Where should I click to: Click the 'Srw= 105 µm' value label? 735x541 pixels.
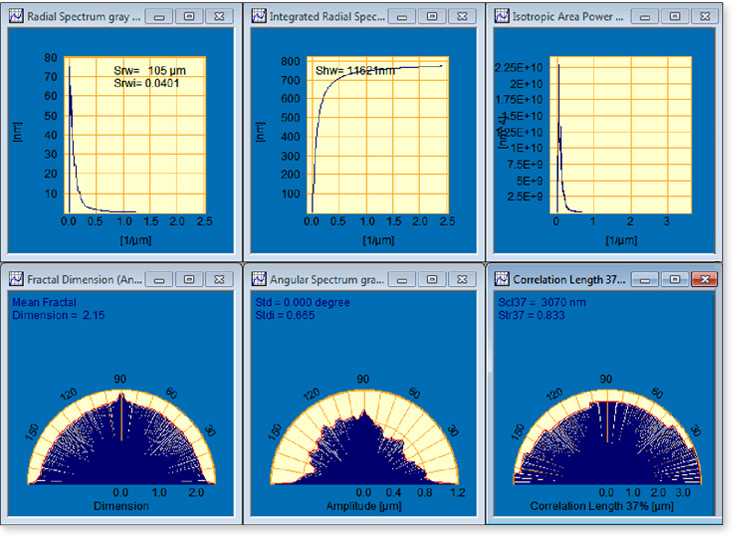[x=150, y=70]
